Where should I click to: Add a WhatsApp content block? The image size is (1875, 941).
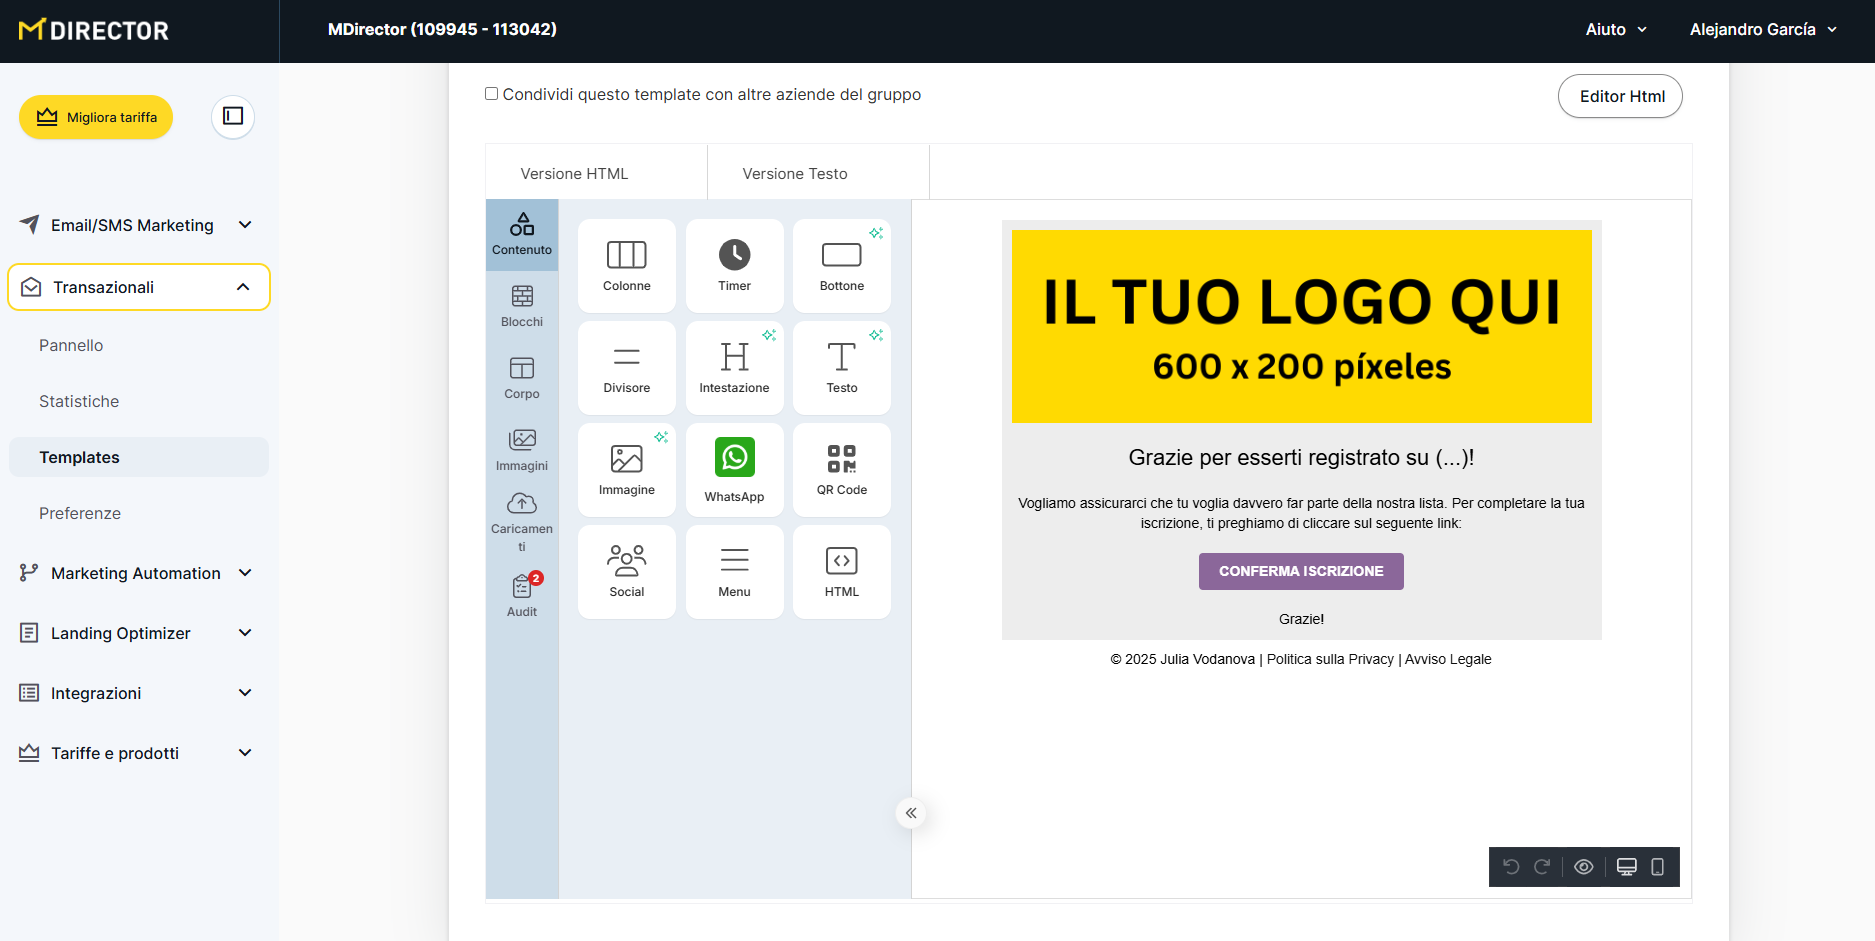[734, 469]
